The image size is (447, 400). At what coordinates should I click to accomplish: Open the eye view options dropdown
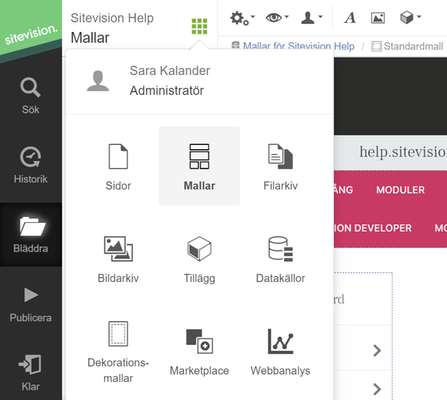click(x=277, y=17)
